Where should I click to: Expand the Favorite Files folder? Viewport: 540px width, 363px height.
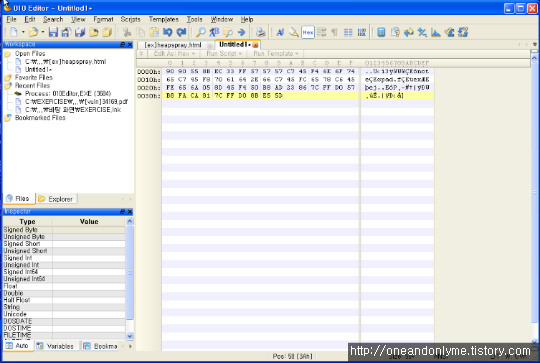pos(7,77)
